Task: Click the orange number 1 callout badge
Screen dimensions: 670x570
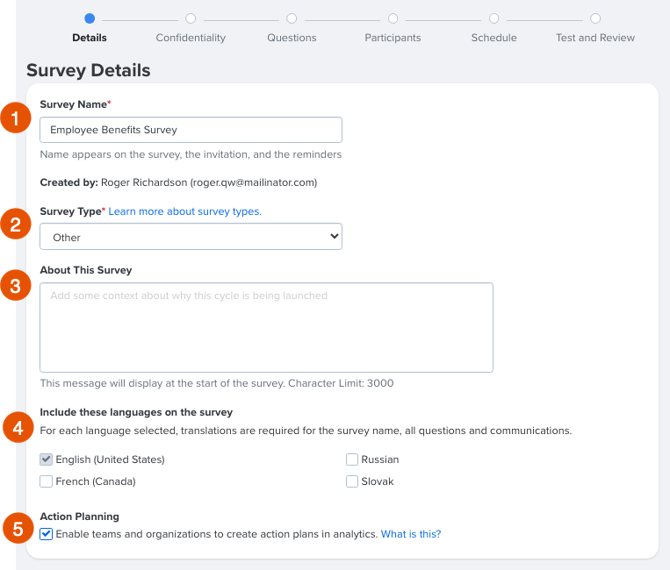Action: click(x=16, y=118)
